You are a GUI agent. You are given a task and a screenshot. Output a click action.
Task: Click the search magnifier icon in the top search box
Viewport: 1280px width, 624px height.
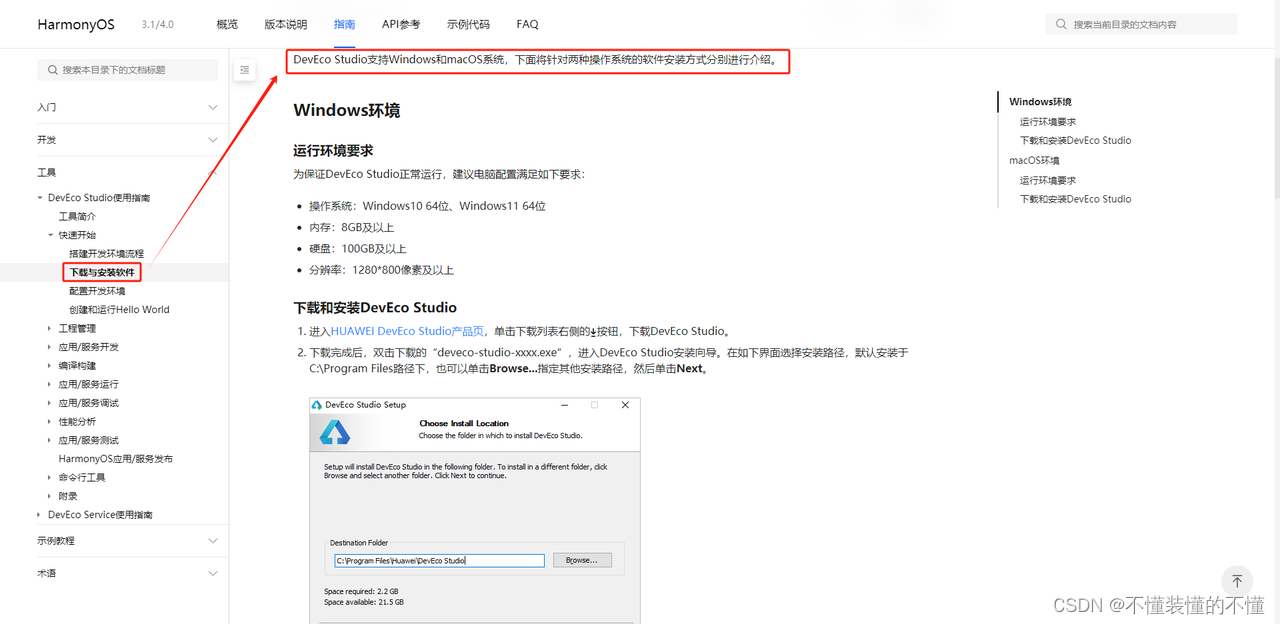tap(1062, 24)
